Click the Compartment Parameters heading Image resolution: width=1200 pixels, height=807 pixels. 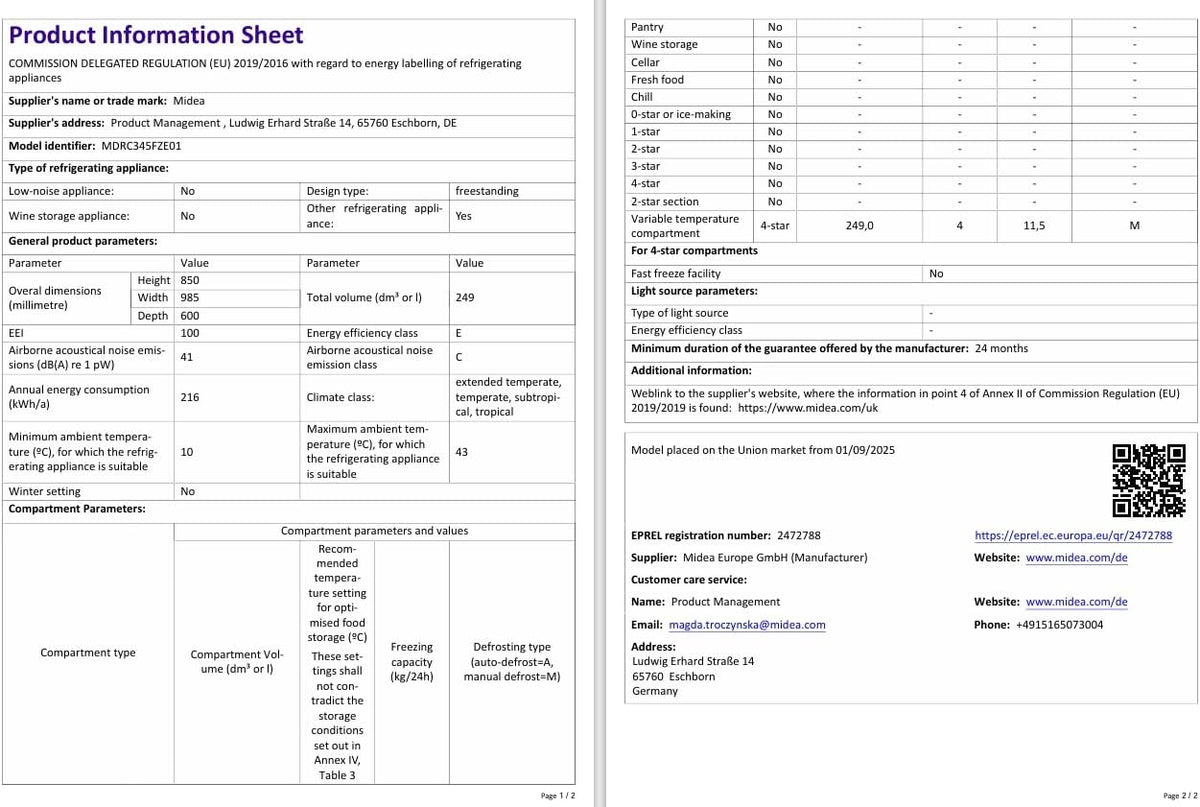[x=77, y=508]
